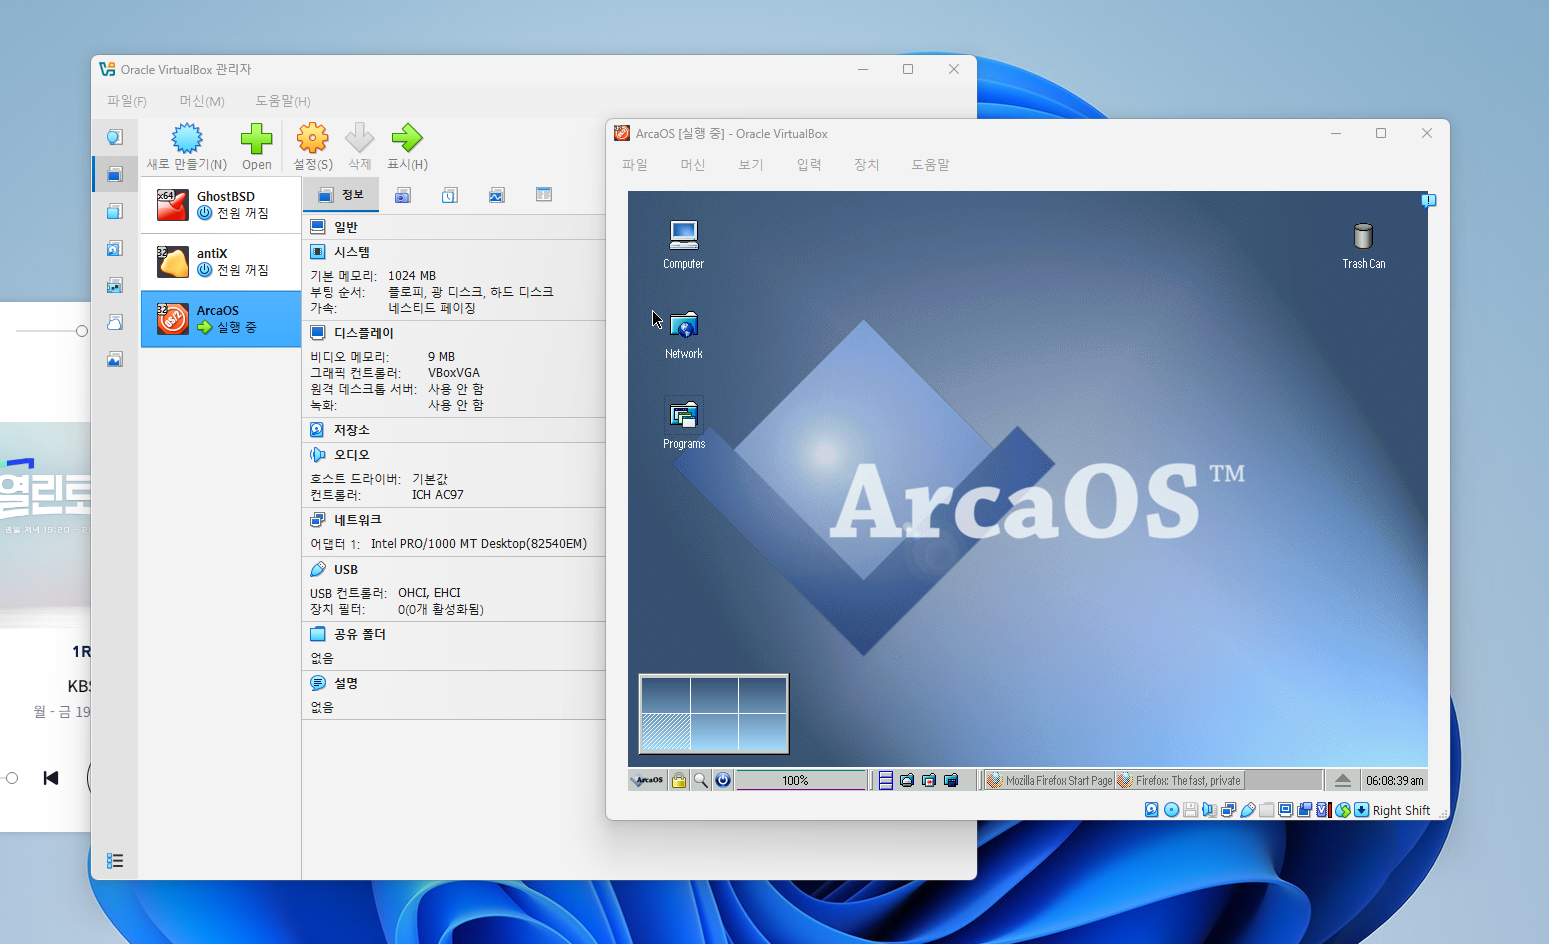
Task: Open 파일 menu in ArcaOS VM window
Action: click(x=635, y=165)
